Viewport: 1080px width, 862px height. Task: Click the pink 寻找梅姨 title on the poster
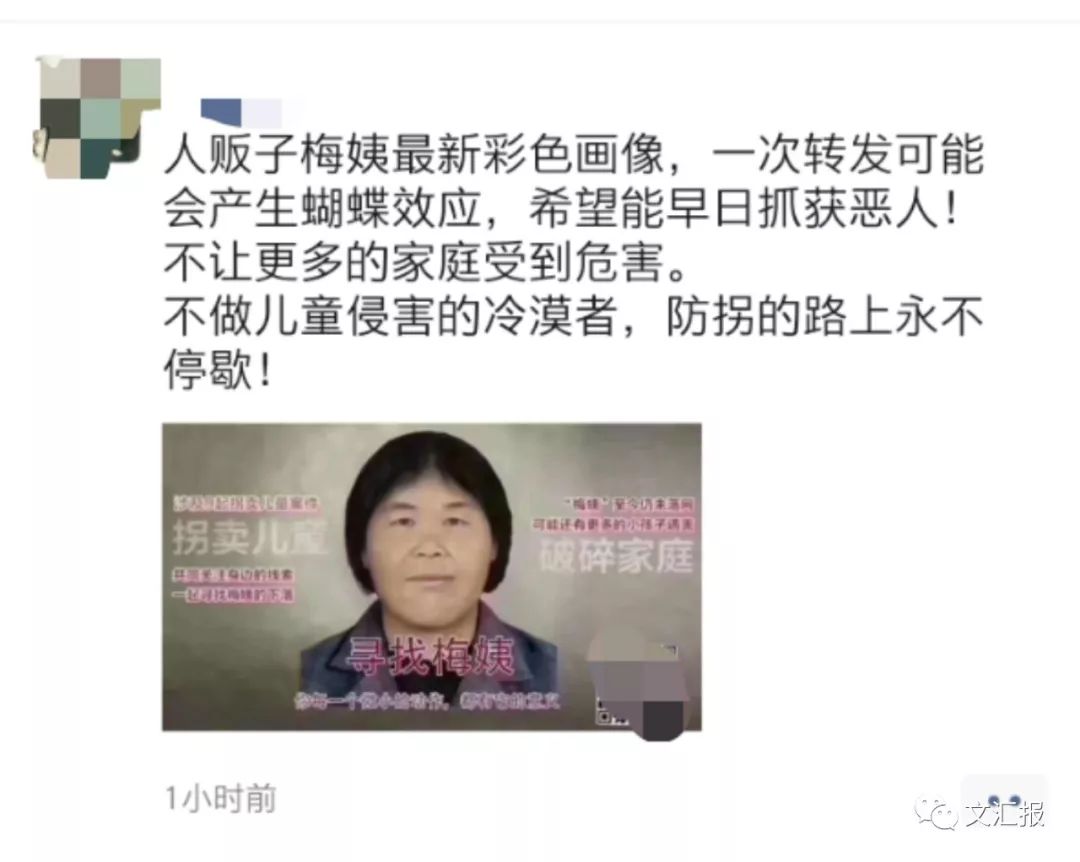pos(430,656)
